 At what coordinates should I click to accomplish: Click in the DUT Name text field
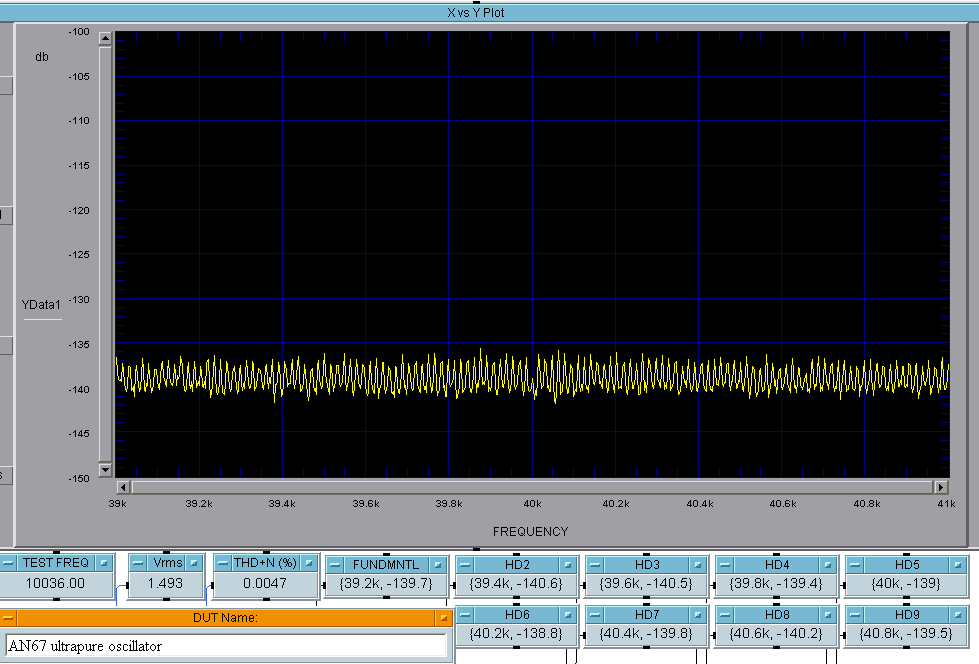(x=226, y=646)
